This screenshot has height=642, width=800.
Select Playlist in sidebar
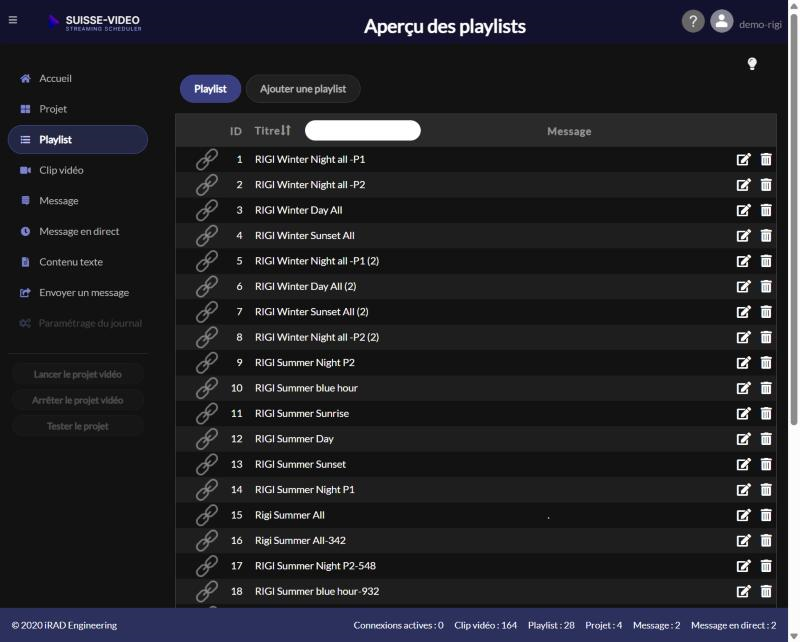pyautogui.click(x=78, y=140)
